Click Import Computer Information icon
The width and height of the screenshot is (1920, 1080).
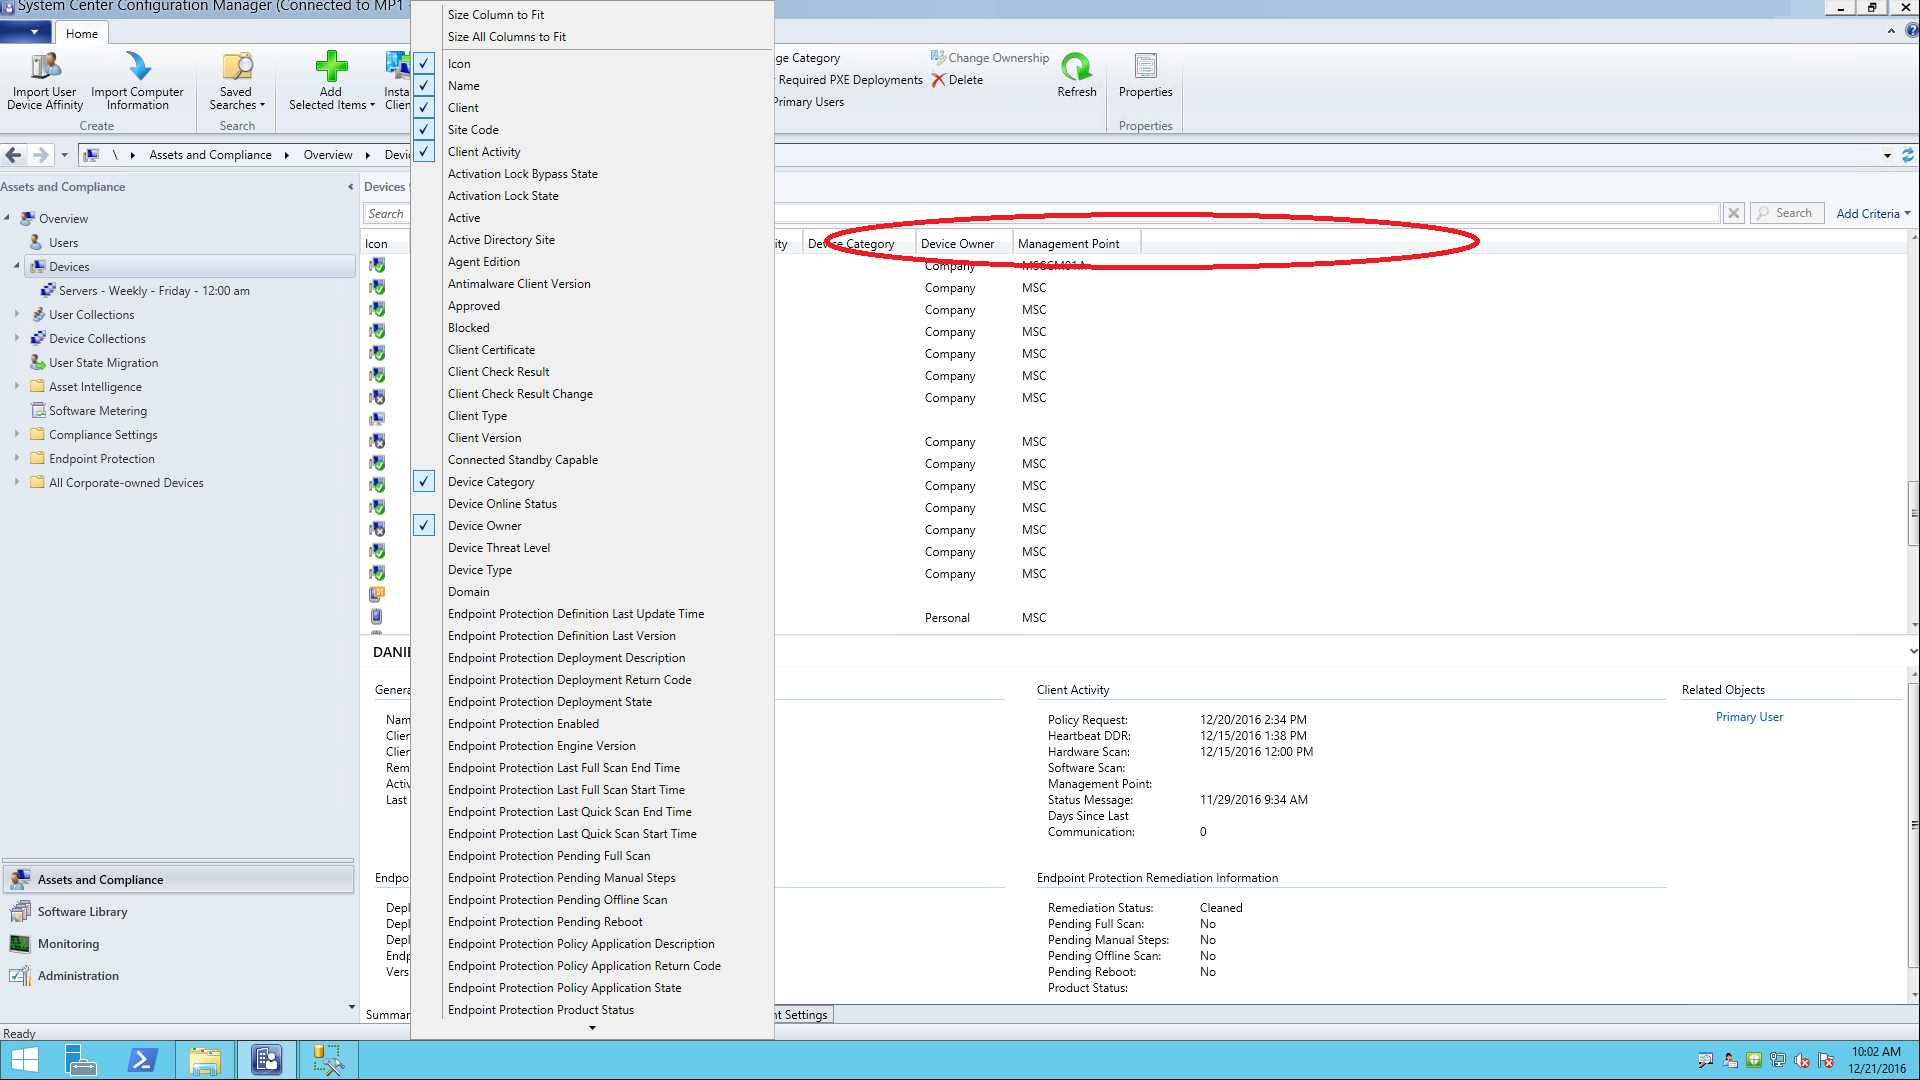[x=138, y=67]
